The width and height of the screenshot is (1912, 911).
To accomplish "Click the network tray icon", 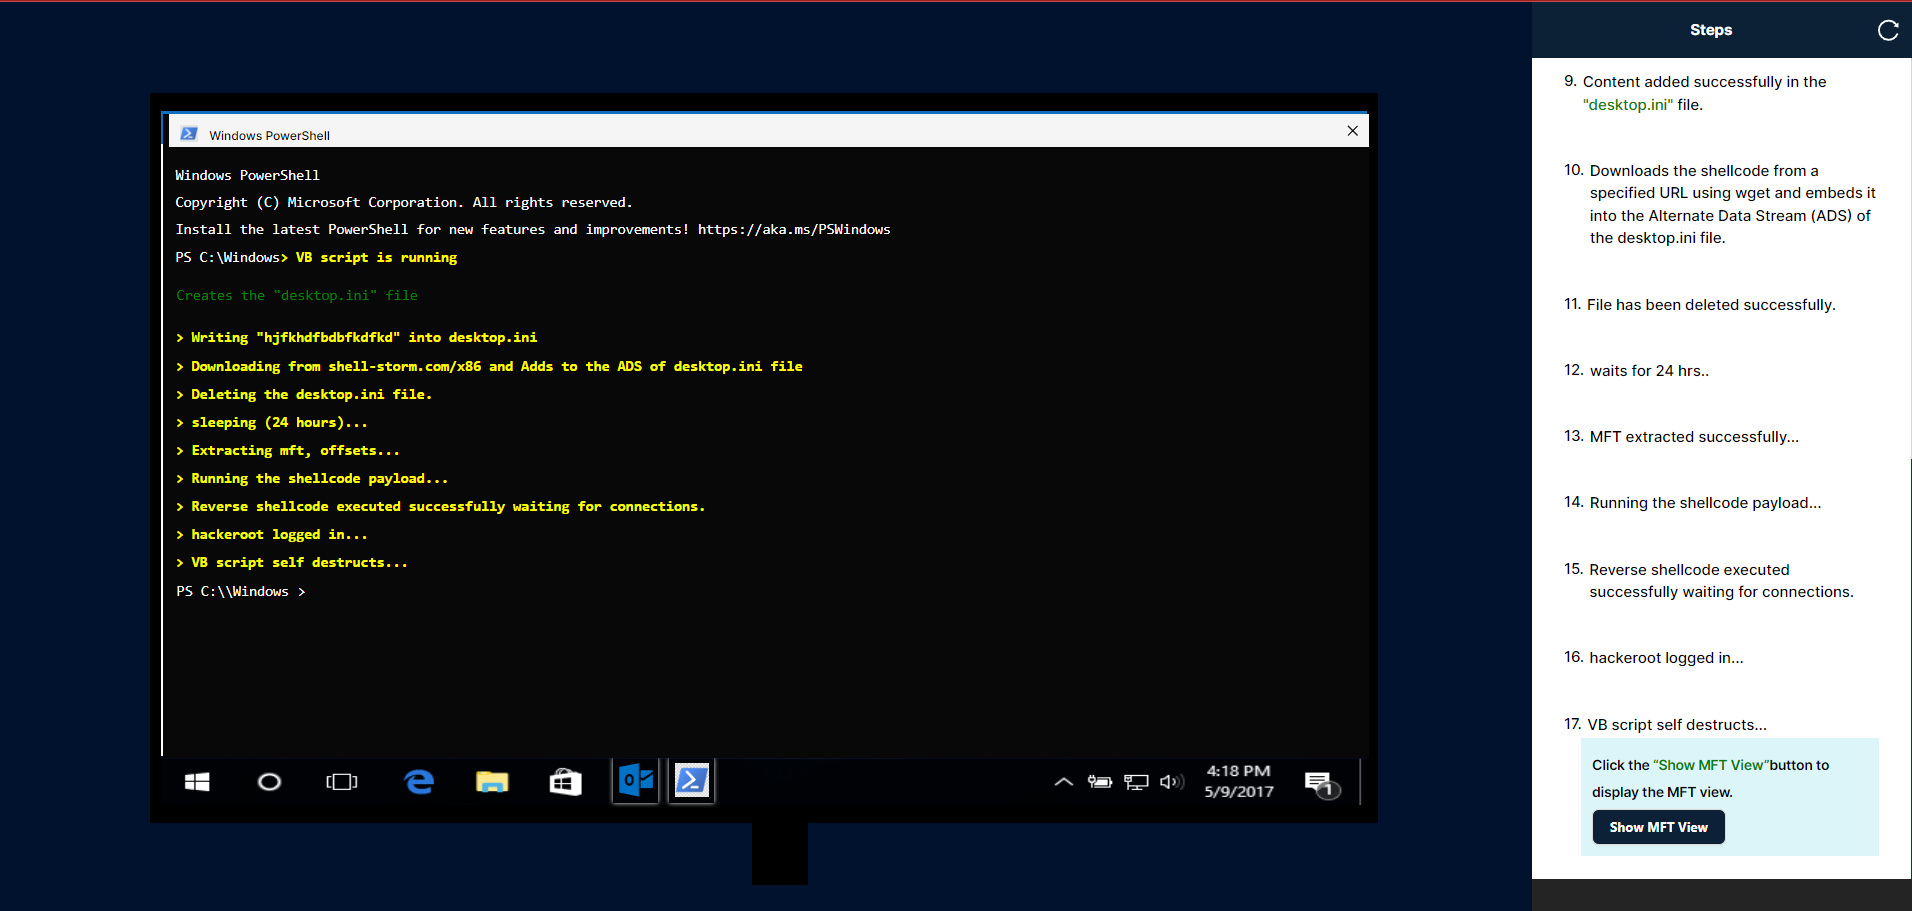I will coord(1136,782).
